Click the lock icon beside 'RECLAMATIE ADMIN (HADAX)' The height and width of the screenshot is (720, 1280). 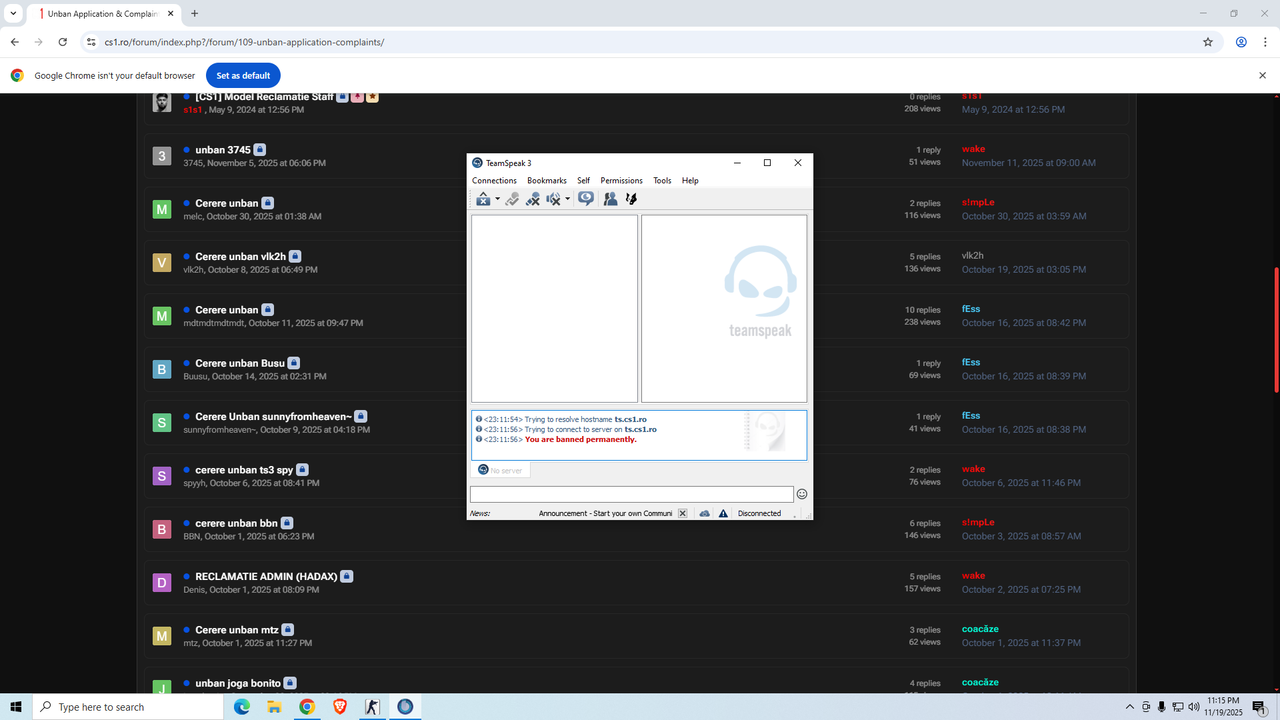(x=347, y=576)
